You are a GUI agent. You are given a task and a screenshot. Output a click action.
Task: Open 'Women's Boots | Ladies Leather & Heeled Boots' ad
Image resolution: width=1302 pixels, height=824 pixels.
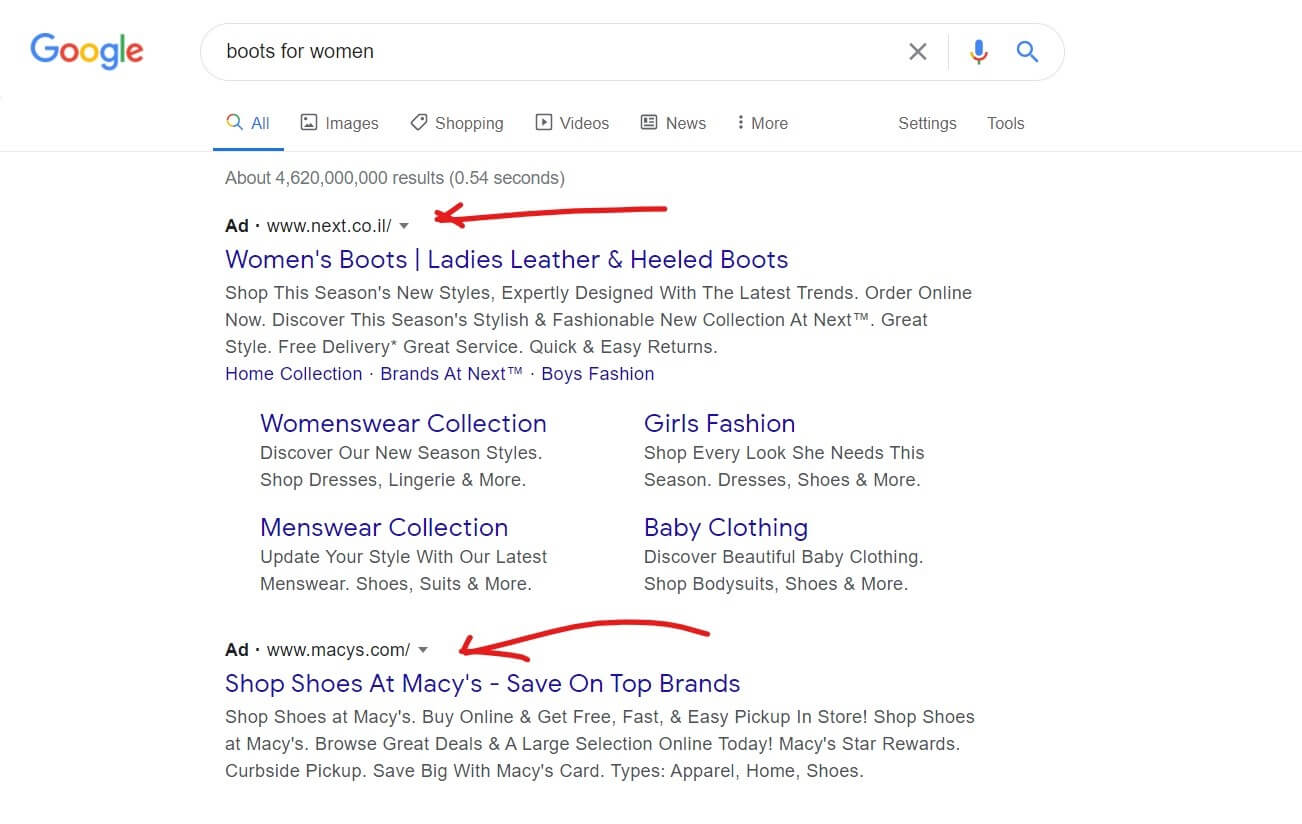pyautogui.click(x=507, y=259)
